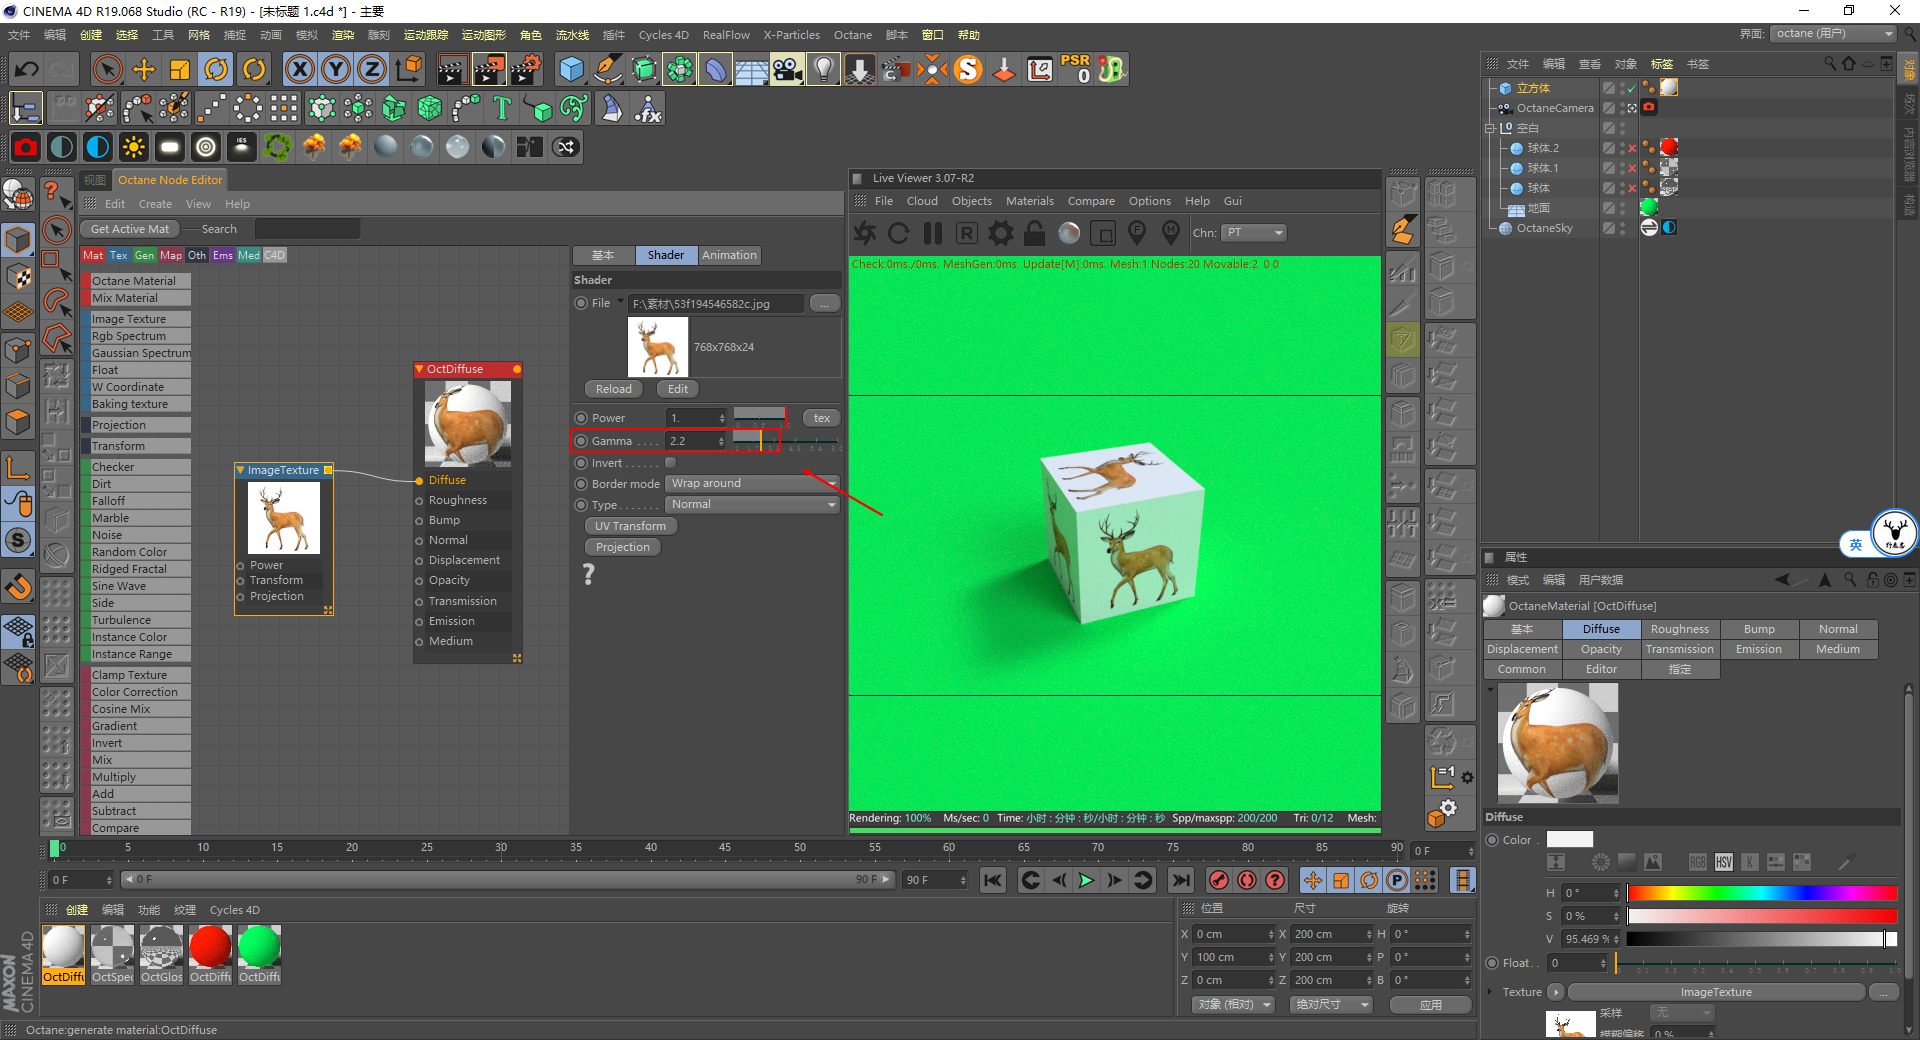The image size is (1920, 1040).
Task: Toggle the Tex filter tag in node editor
Action: tap(119, 255)
